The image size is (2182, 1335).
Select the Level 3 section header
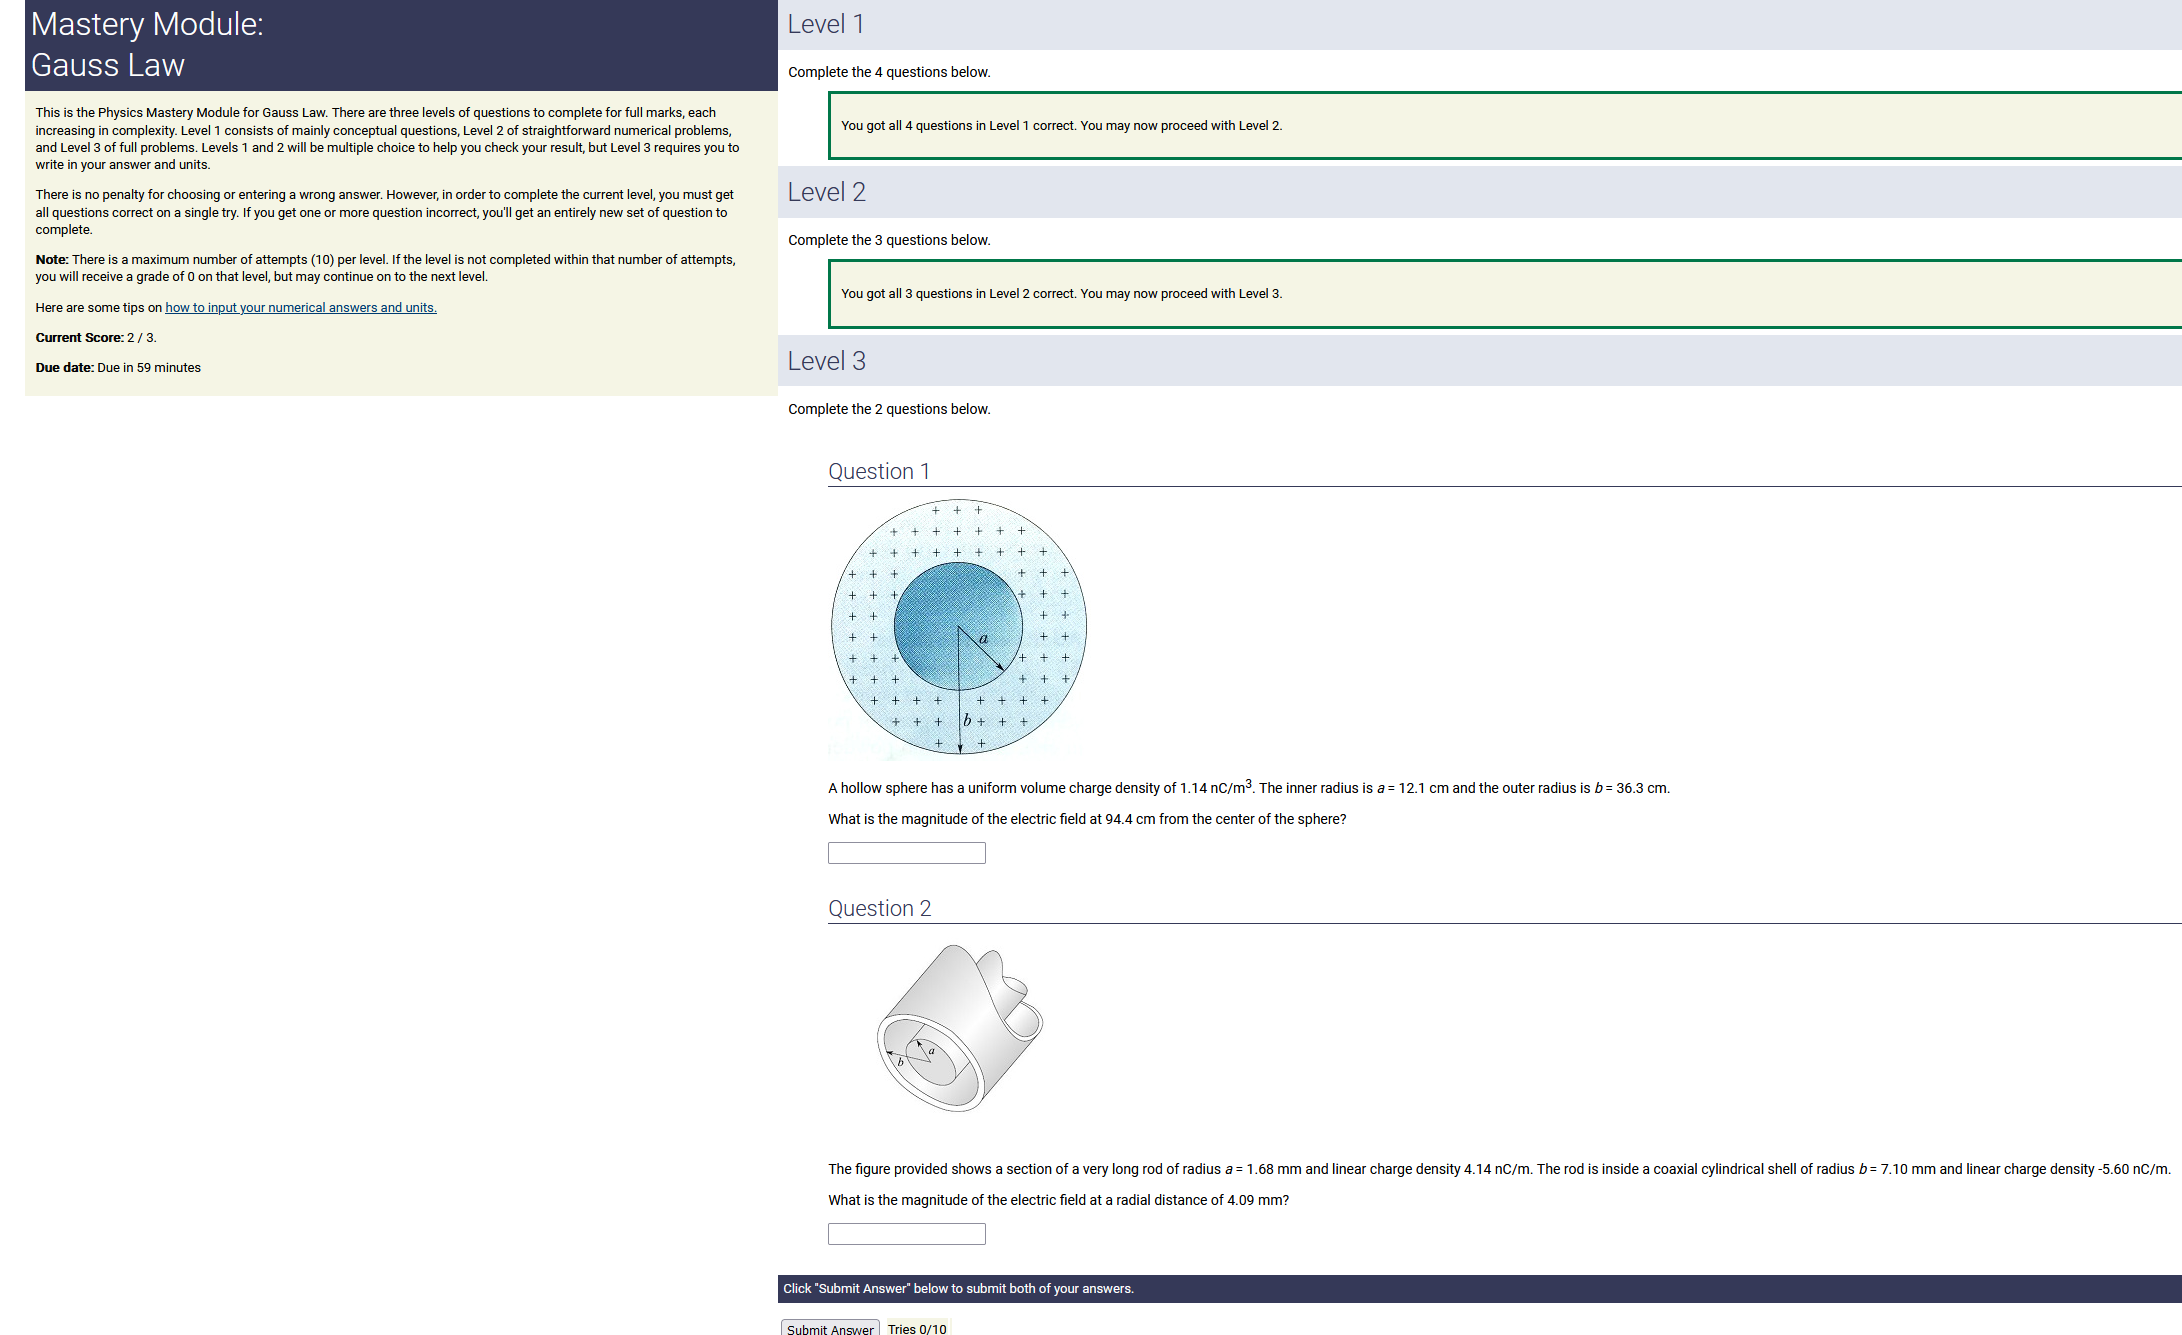[826, 361]
